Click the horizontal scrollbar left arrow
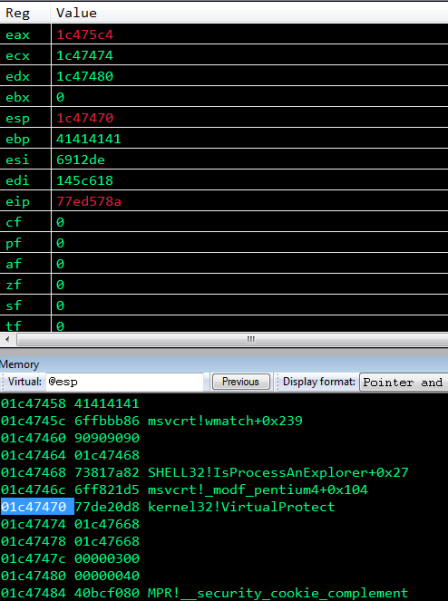Viewport: 448px width, 601px height. pos(7,339)
